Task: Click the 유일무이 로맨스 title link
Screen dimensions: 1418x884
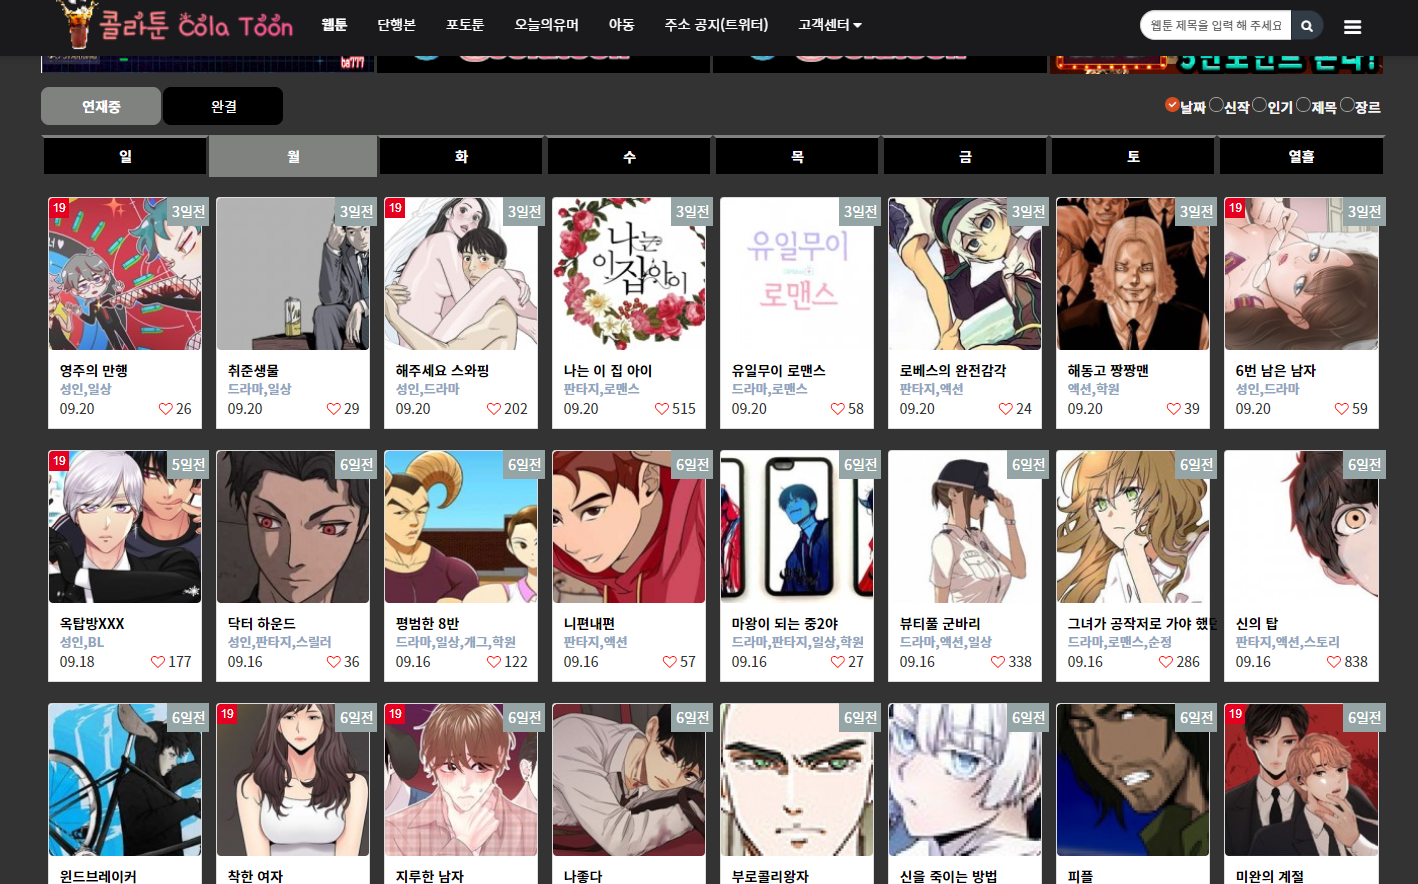Action: 778,371
